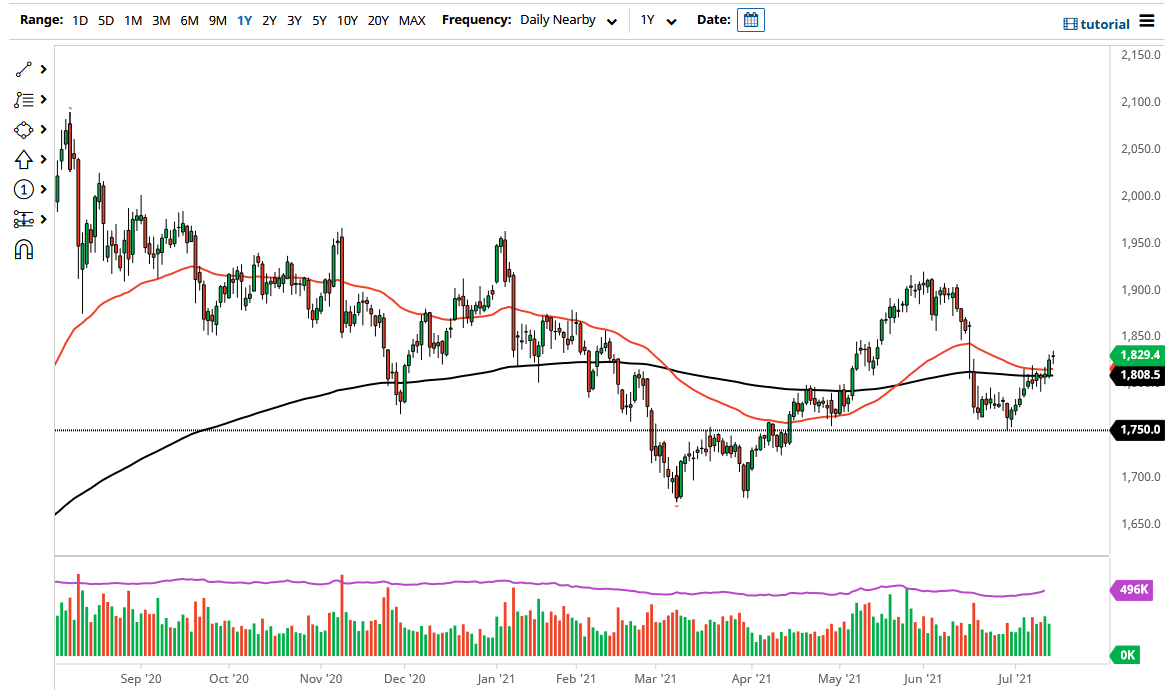The width and height of the screenshot is (1171, 697).
Task: Click the Sep '20 date axis label
Action: (x=141, y=678)
